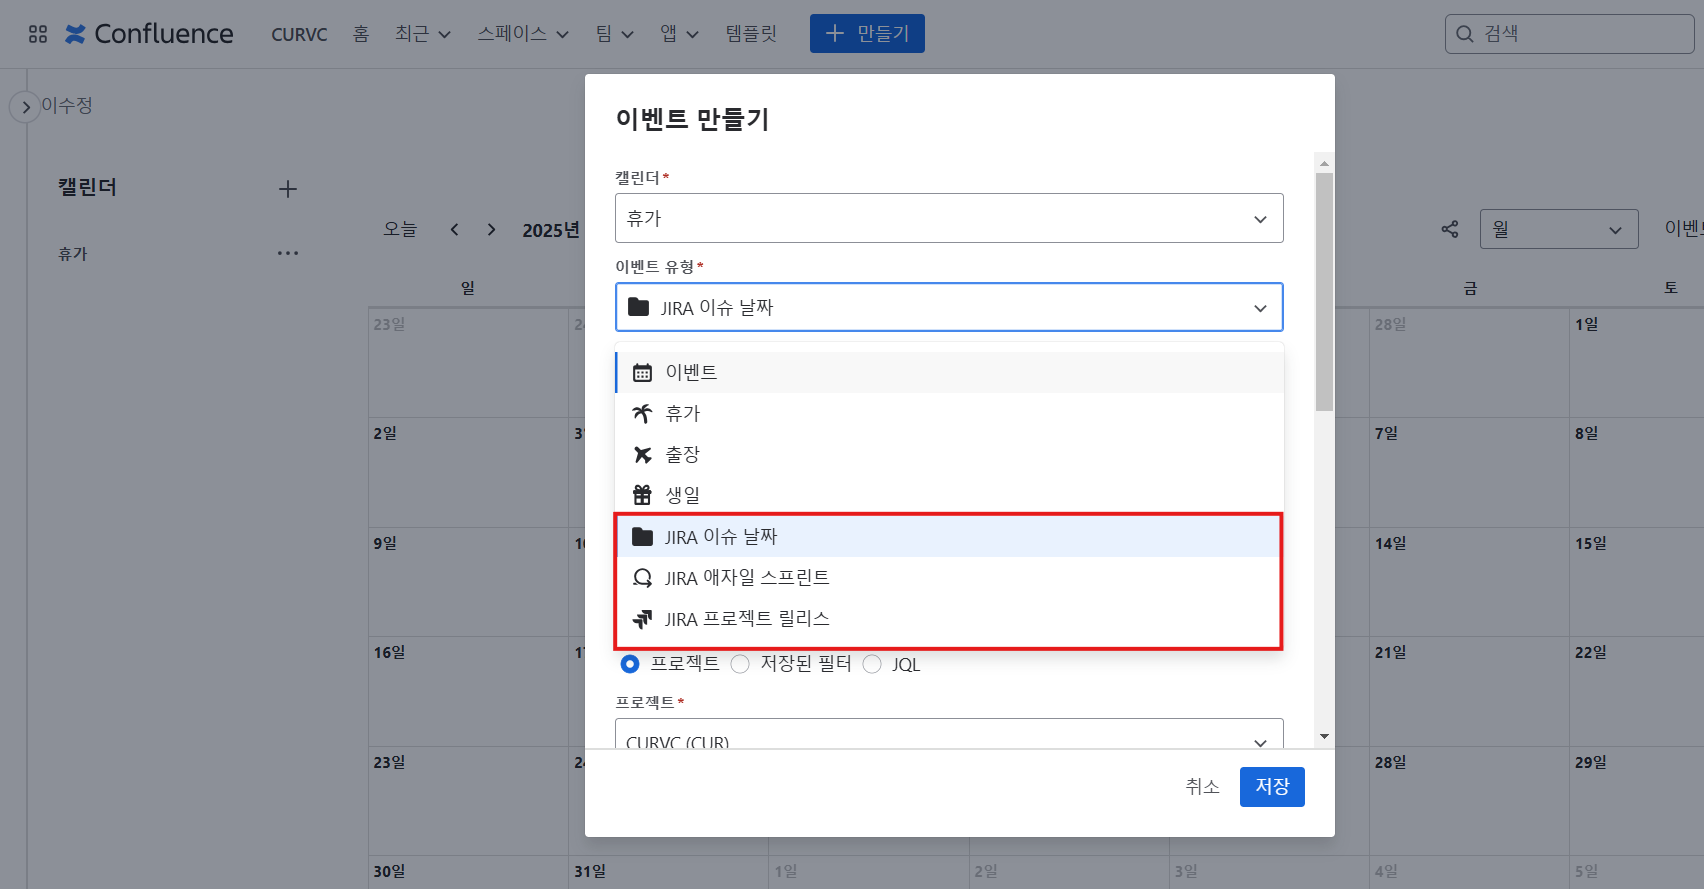Click the calendar share icon
The height and width of the screenshot is (889, 1704).
pyautogui.click(x=1450, y=229)
